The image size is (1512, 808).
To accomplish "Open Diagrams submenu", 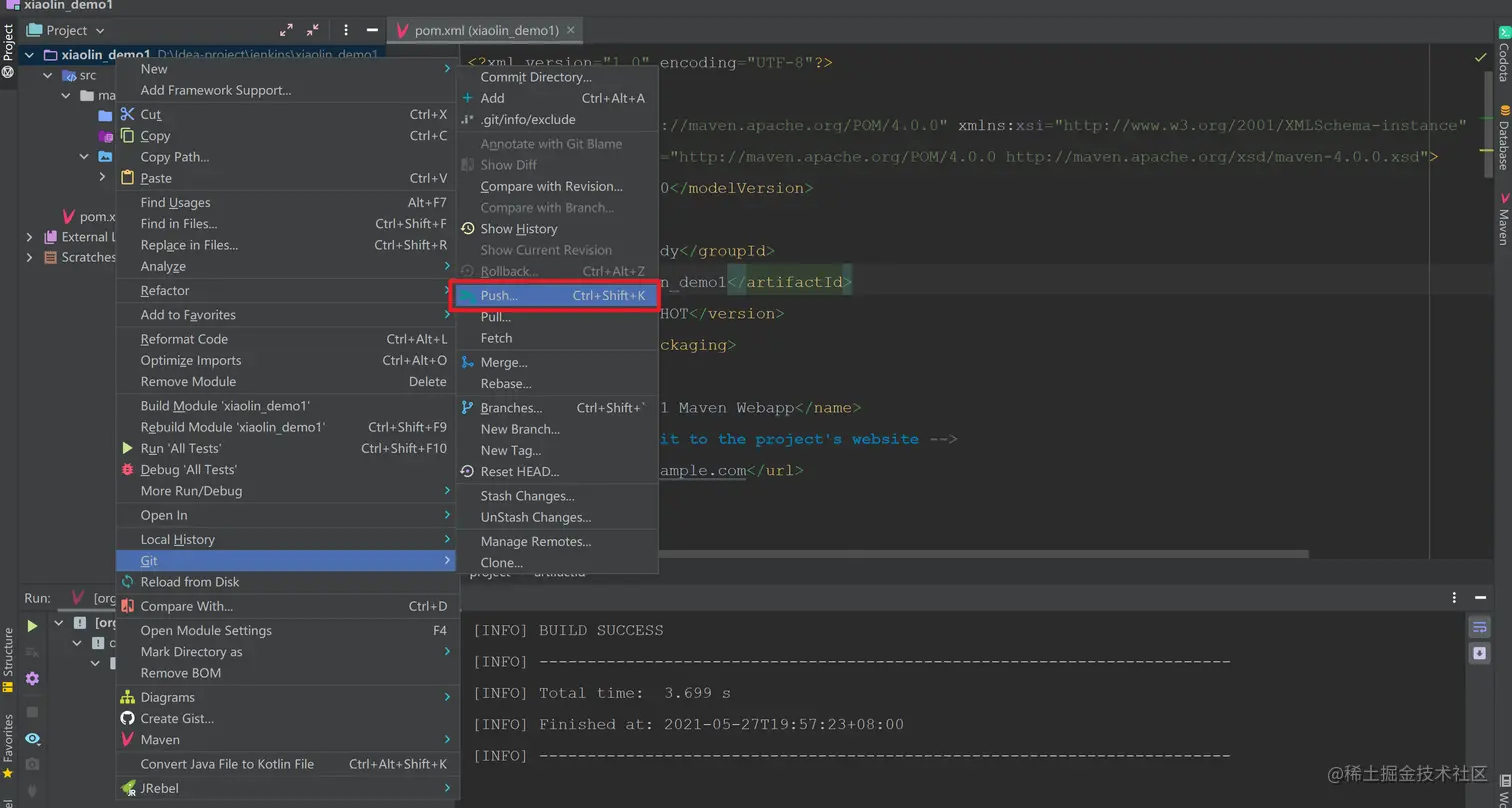I will coord(286,697).
